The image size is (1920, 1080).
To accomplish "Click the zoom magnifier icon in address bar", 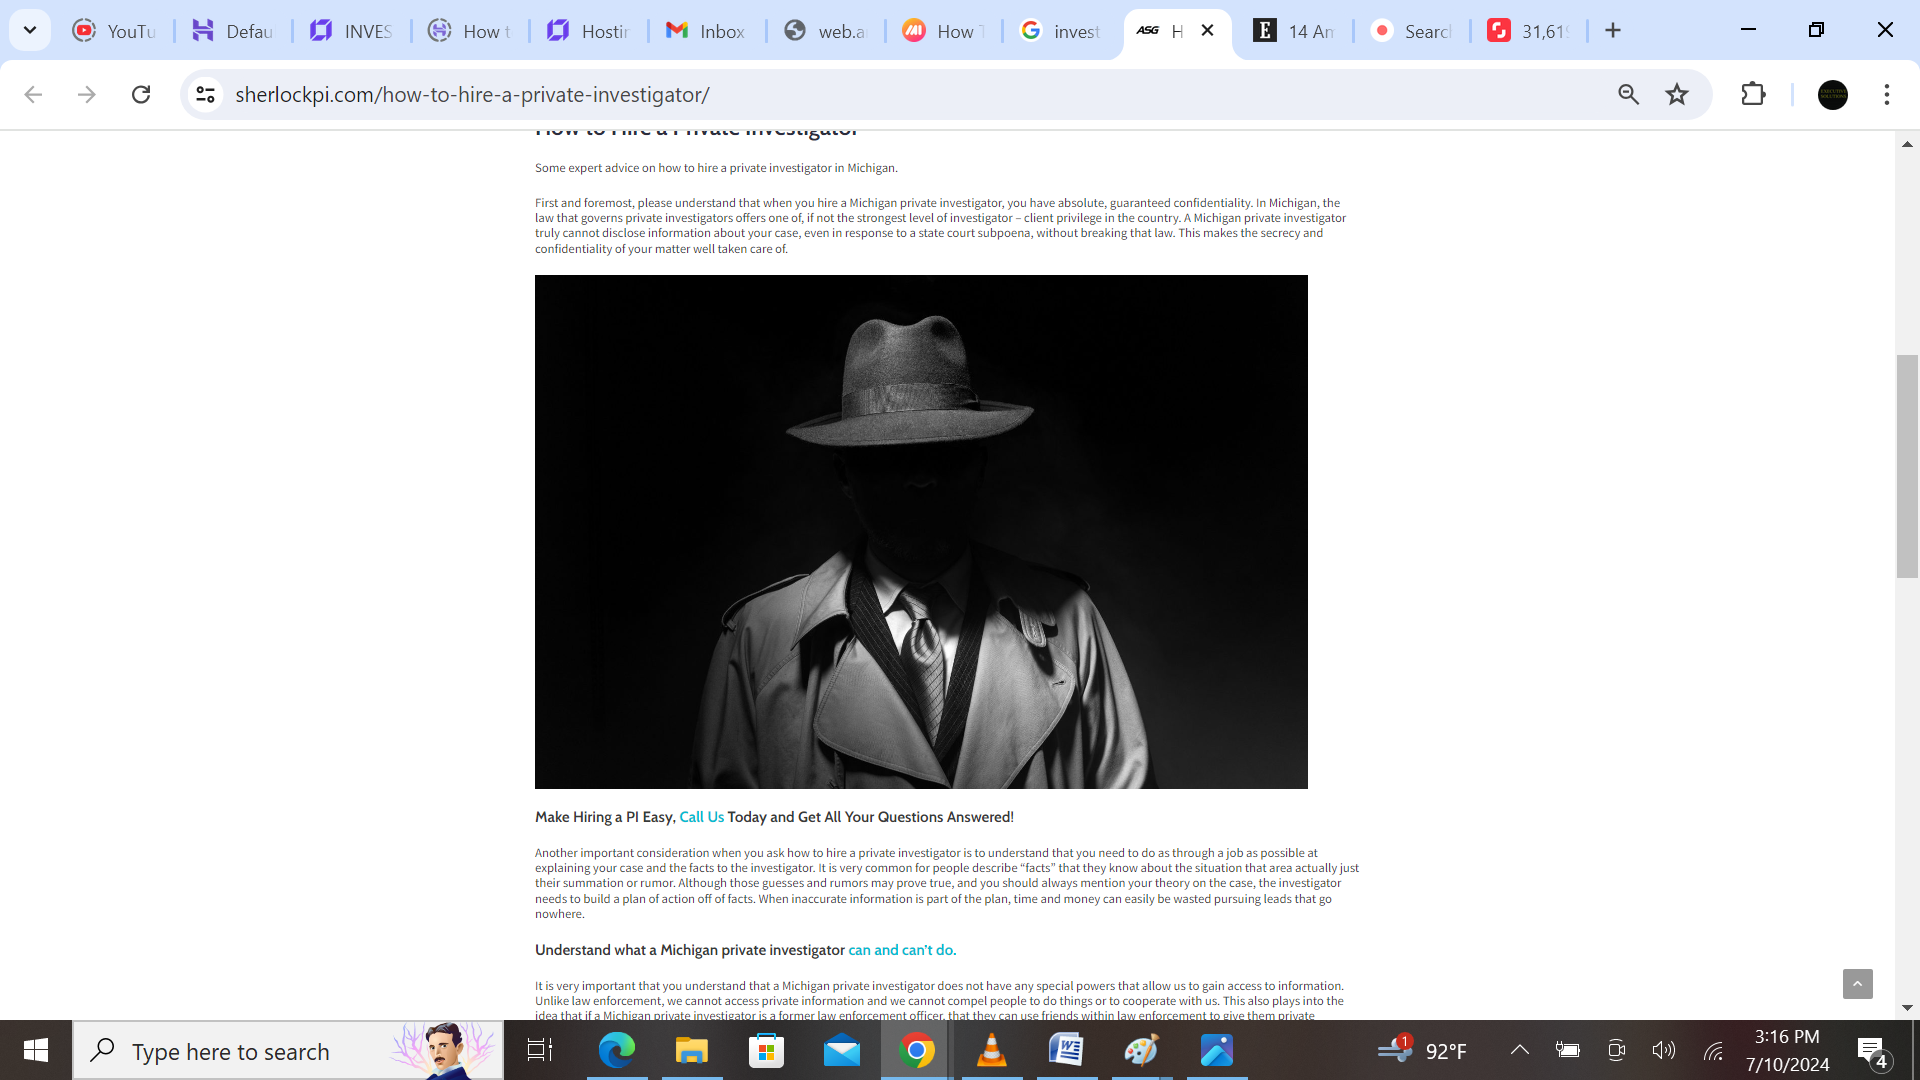I will coord(1628,94).
